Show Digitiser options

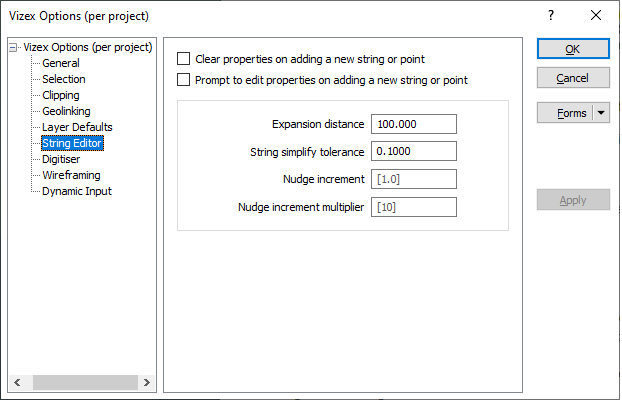62,159
